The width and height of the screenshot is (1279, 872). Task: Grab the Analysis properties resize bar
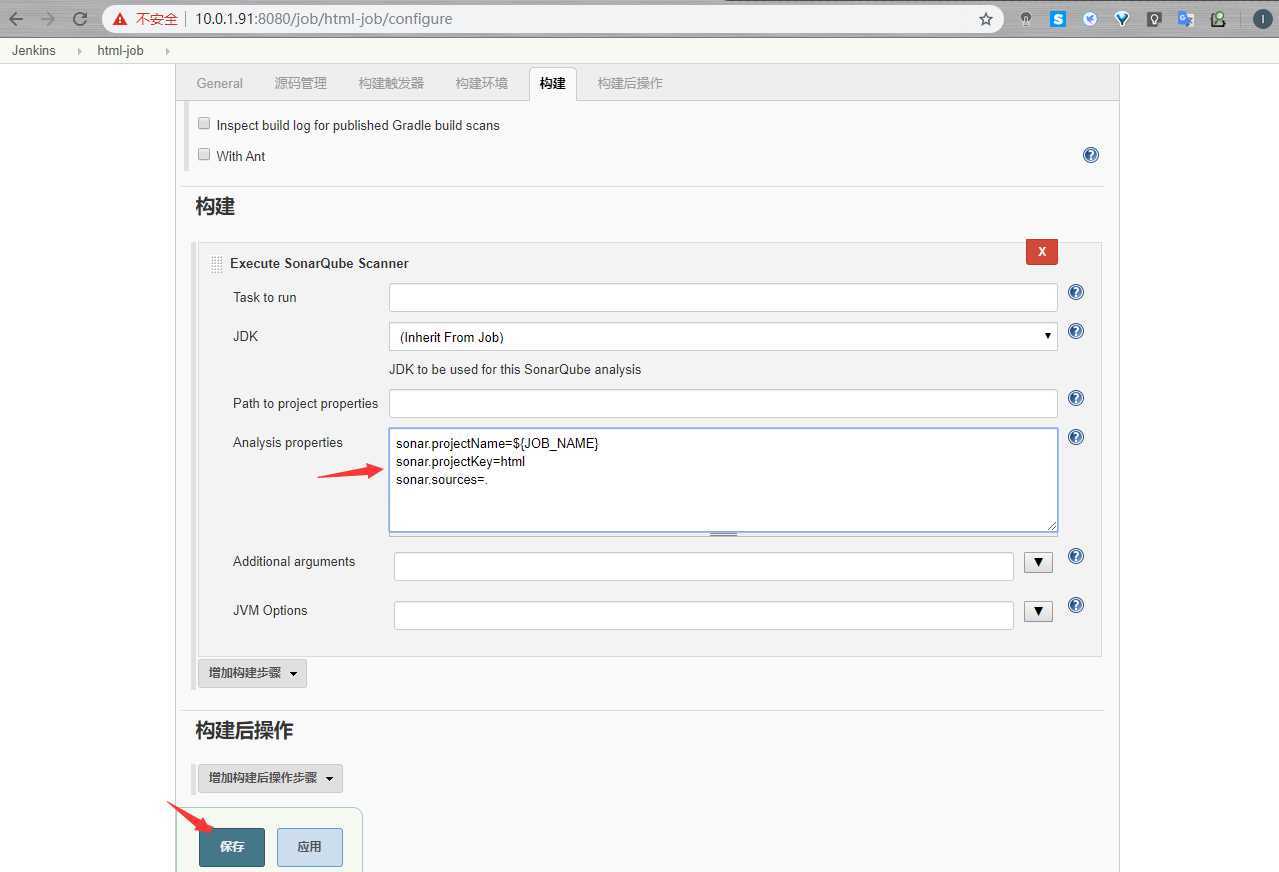[x=723, y=534]
